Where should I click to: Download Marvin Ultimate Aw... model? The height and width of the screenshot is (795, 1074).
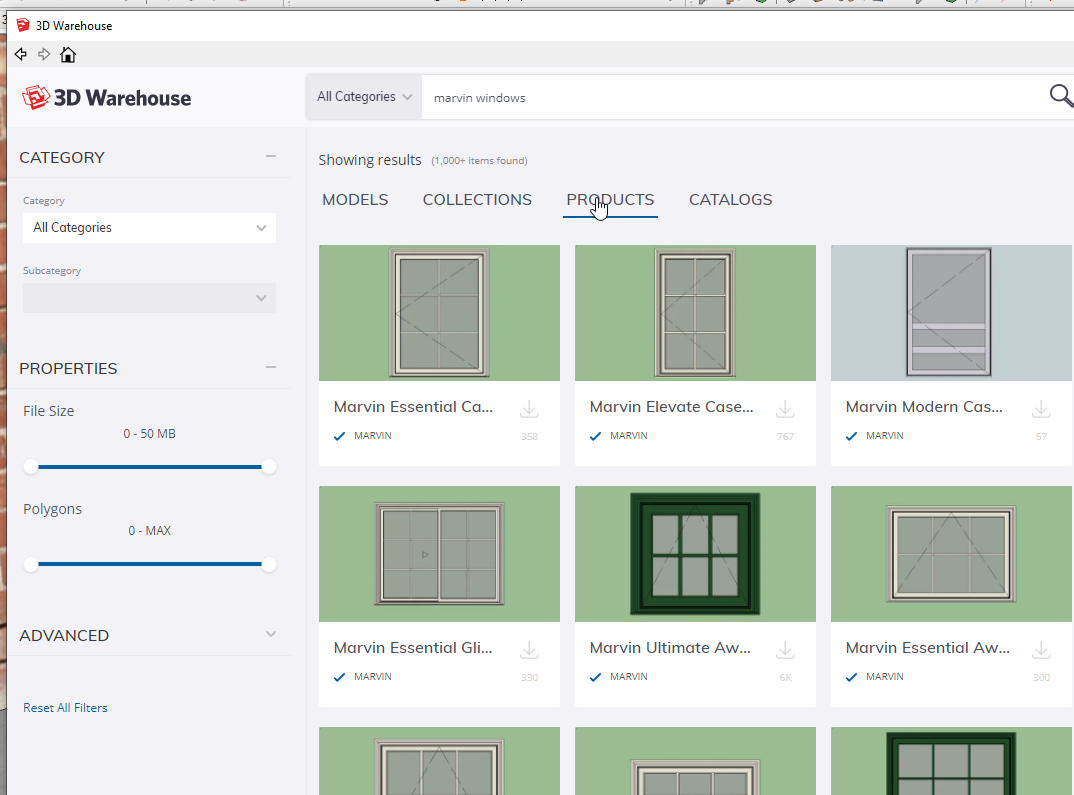(x=785, y=650)
